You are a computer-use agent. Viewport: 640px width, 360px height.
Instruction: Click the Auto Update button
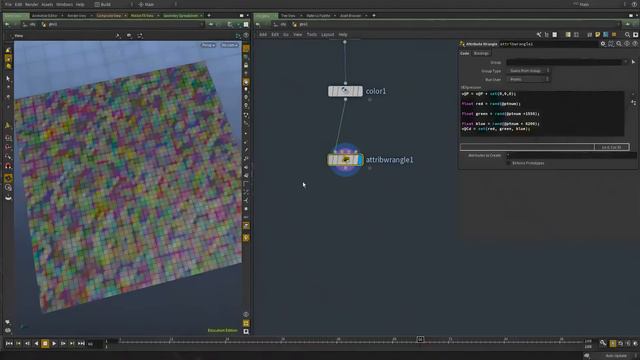616,356
